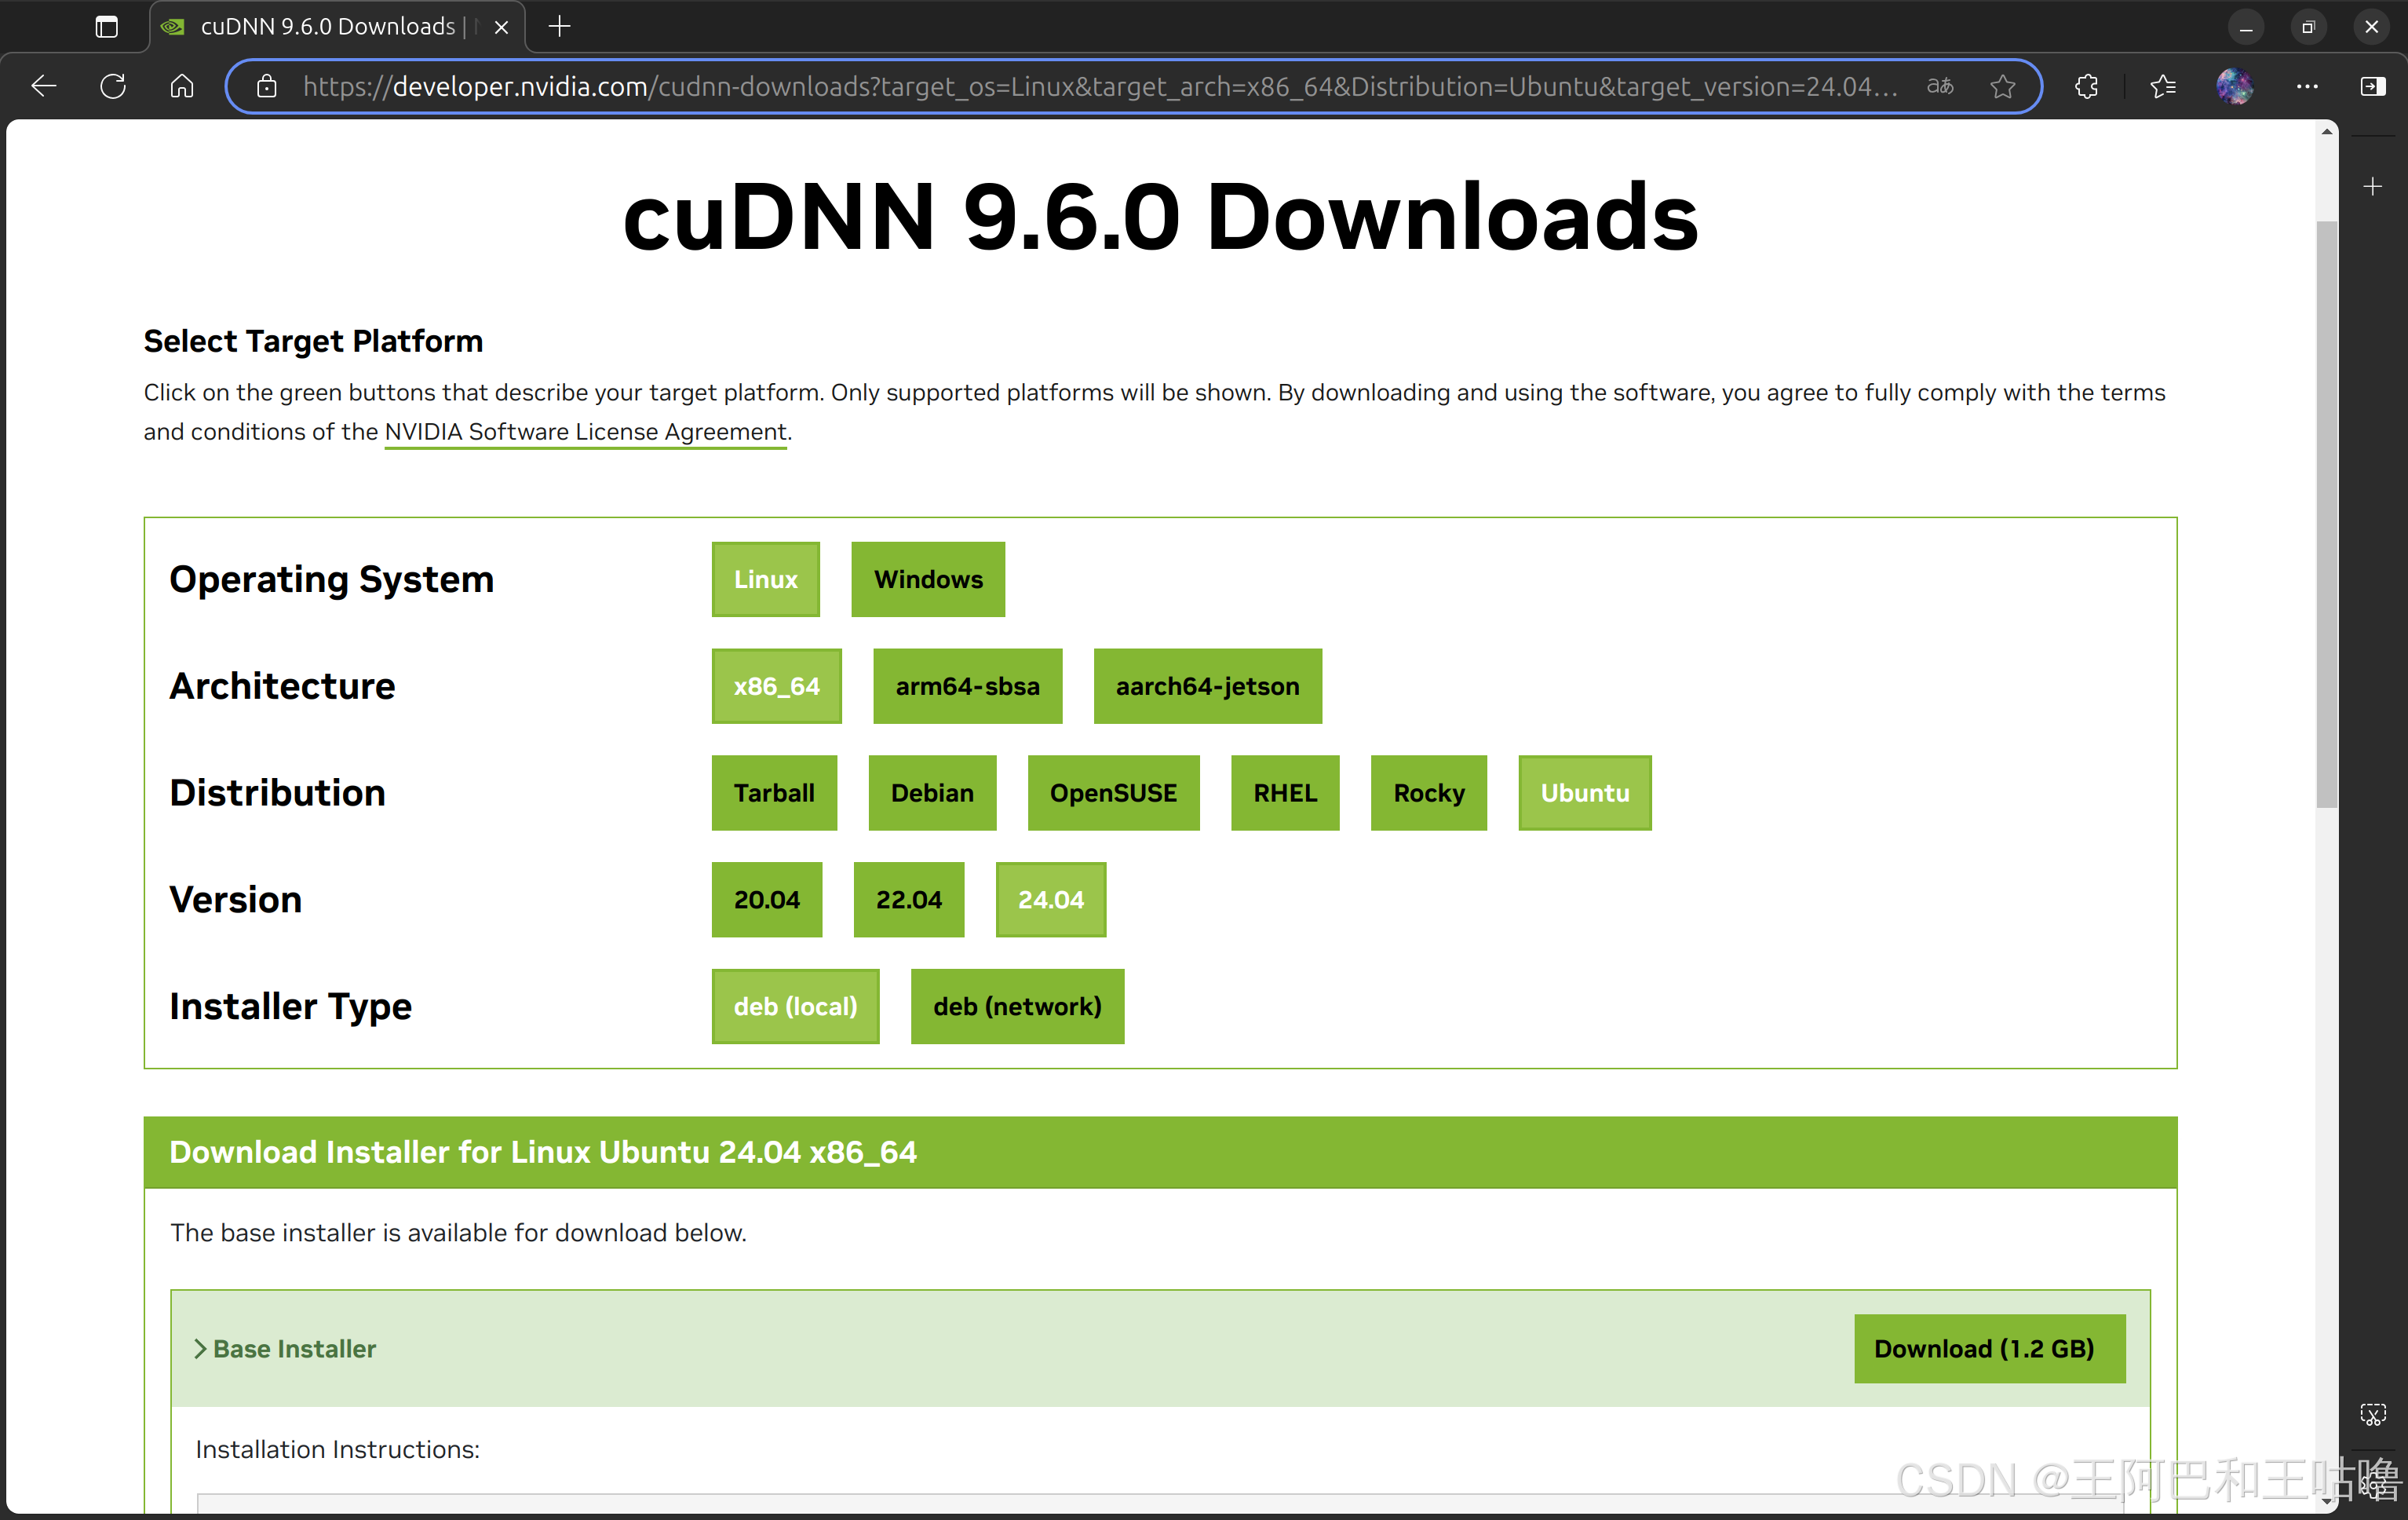Click the Download (1.2 GB) button
The image size is (2408, 1520).
pos(1983,1349)
